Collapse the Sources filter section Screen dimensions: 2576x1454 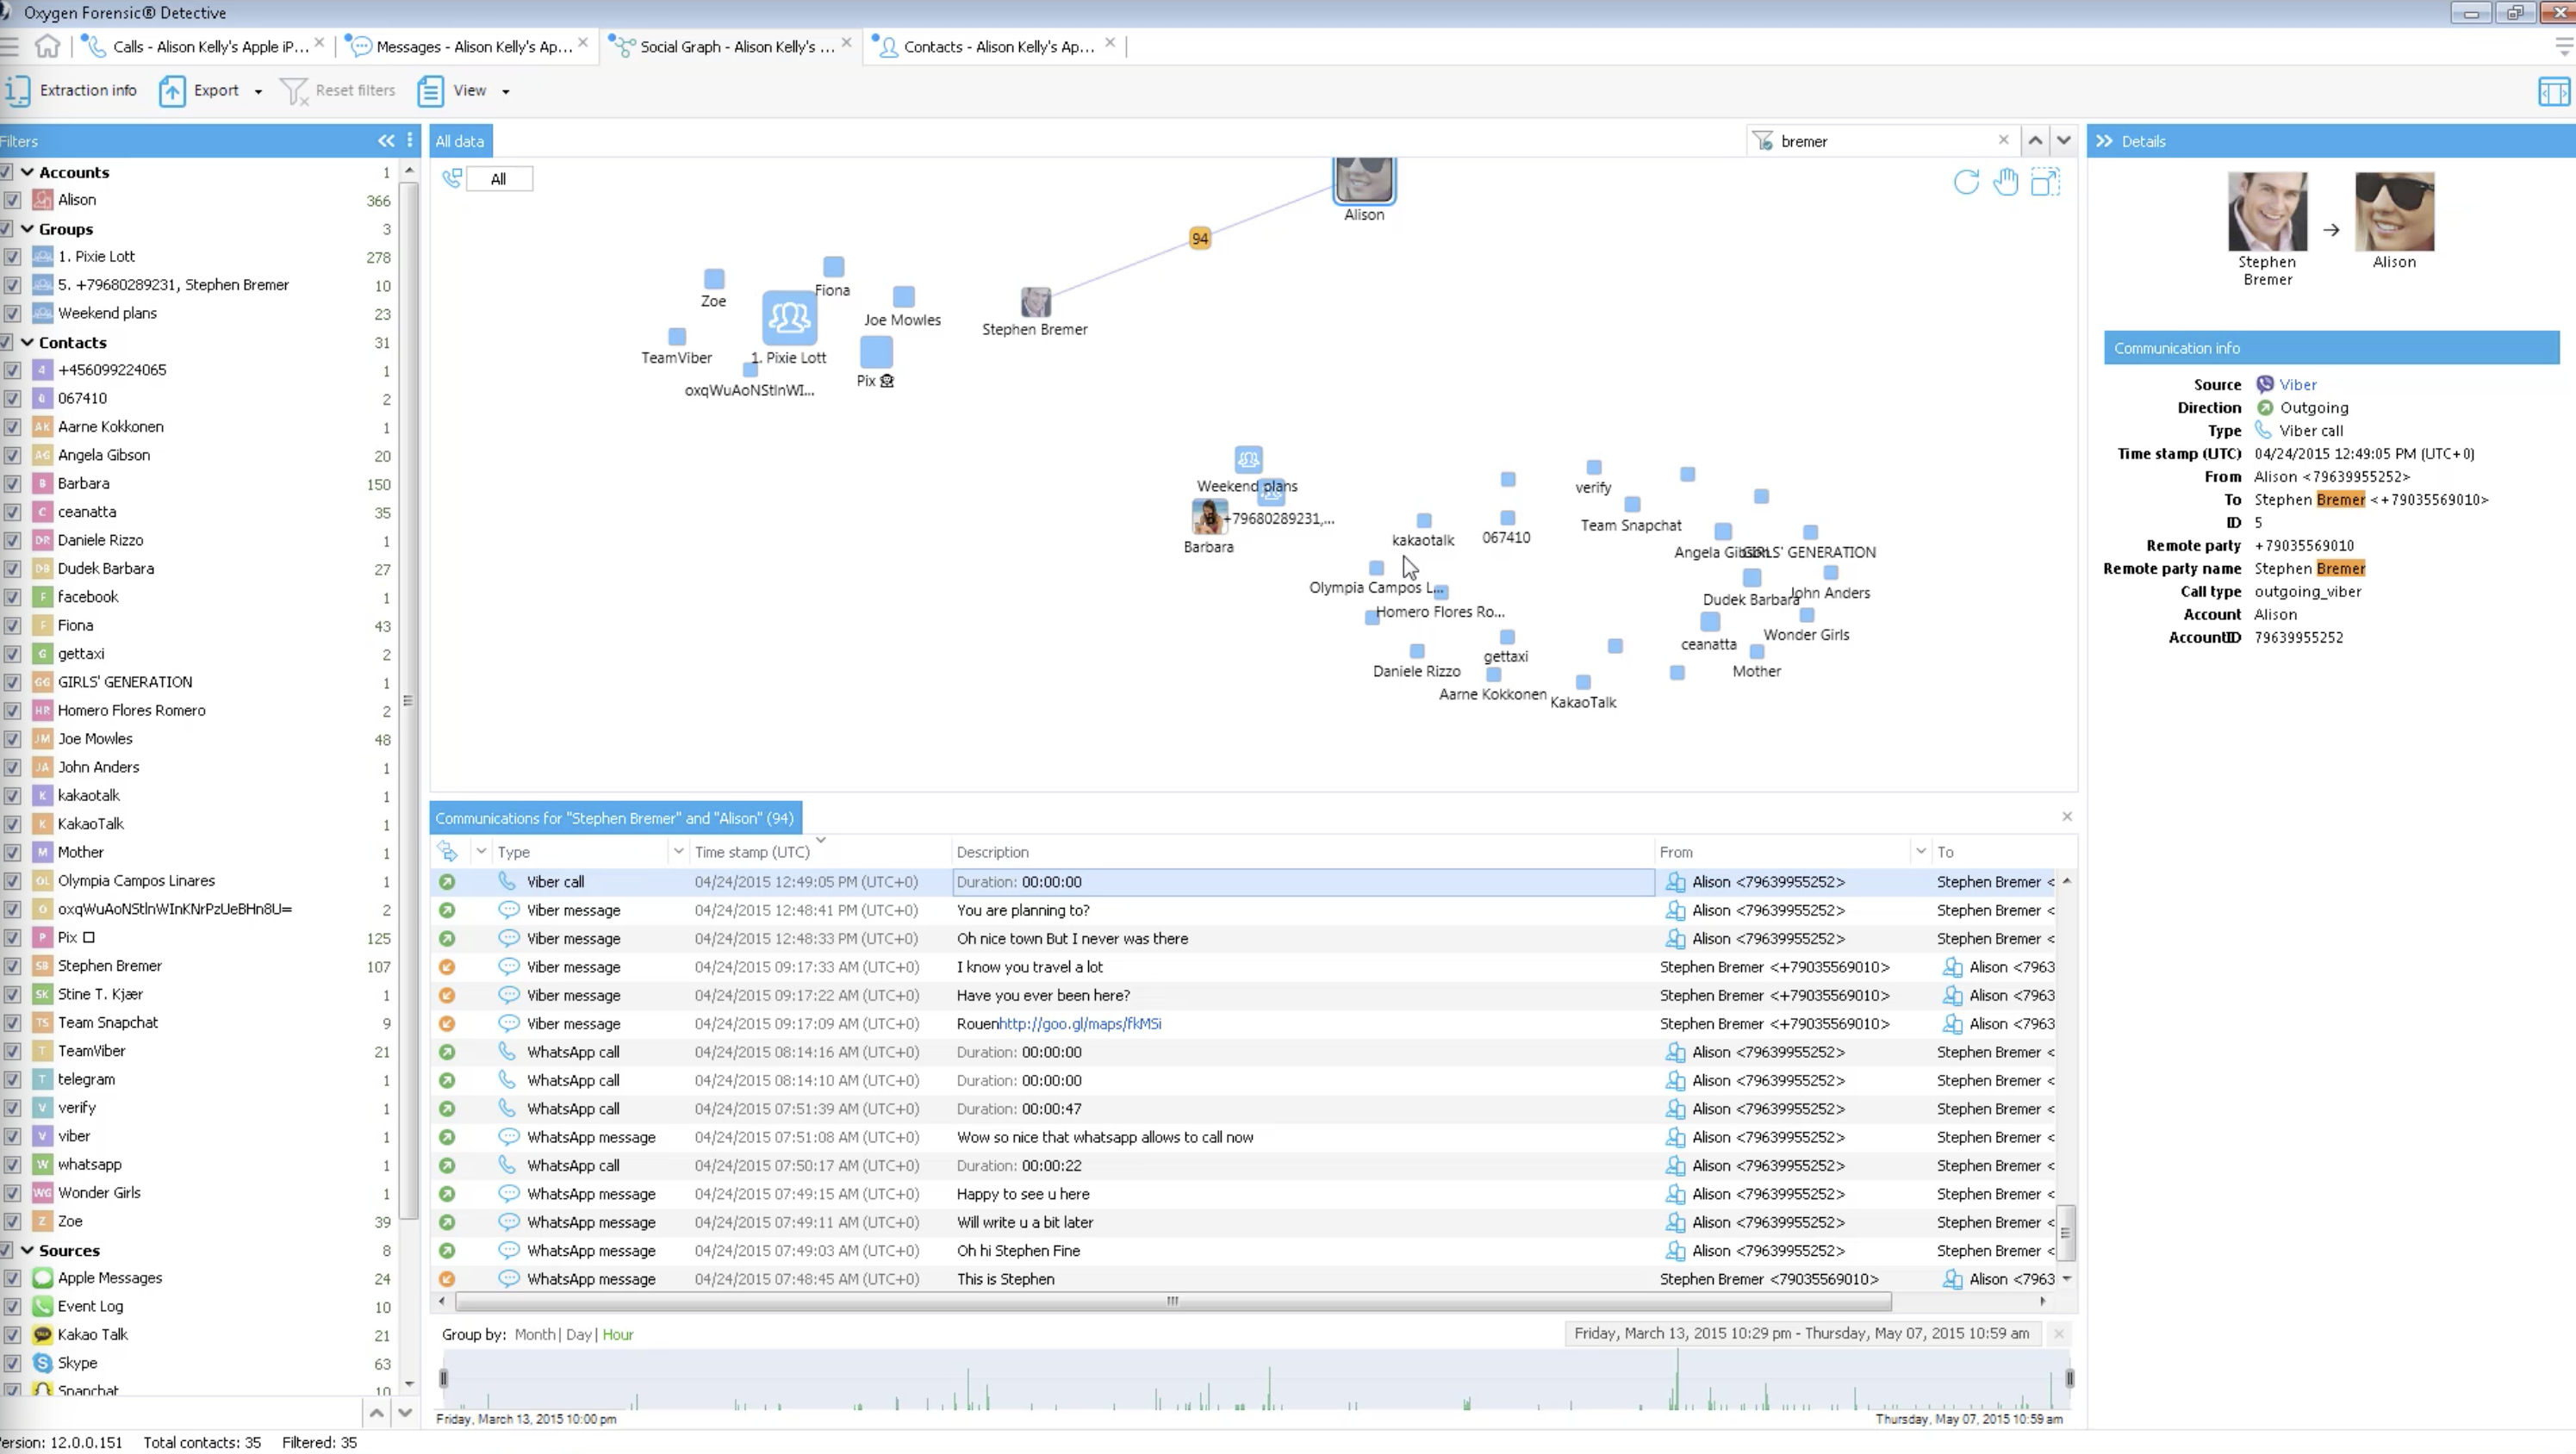pyautogui.click(x=27, y=1250)
